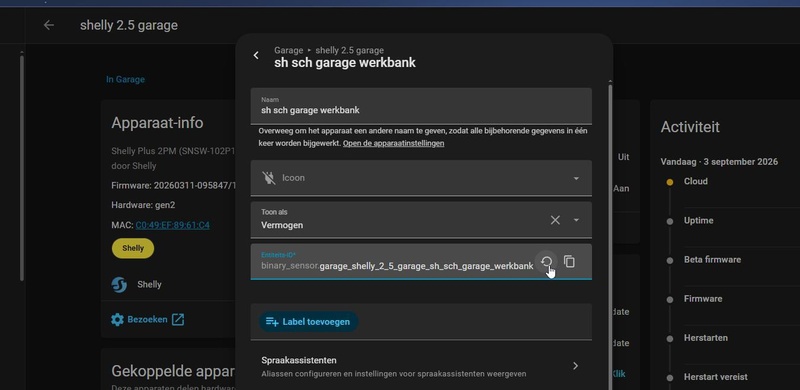Open the Bezoeken device link
Image resolution: width=800 pixels, height=390 pixels.
147,320
